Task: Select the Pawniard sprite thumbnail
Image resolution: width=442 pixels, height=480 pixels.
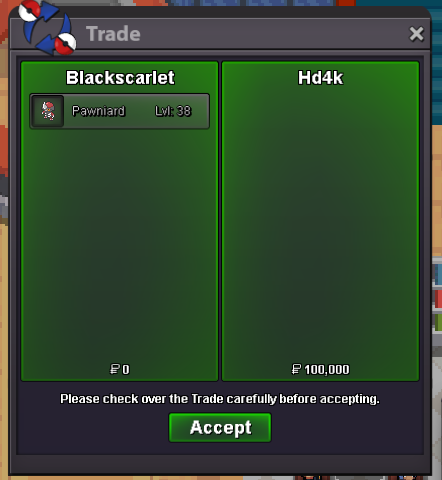Action: 48,111
